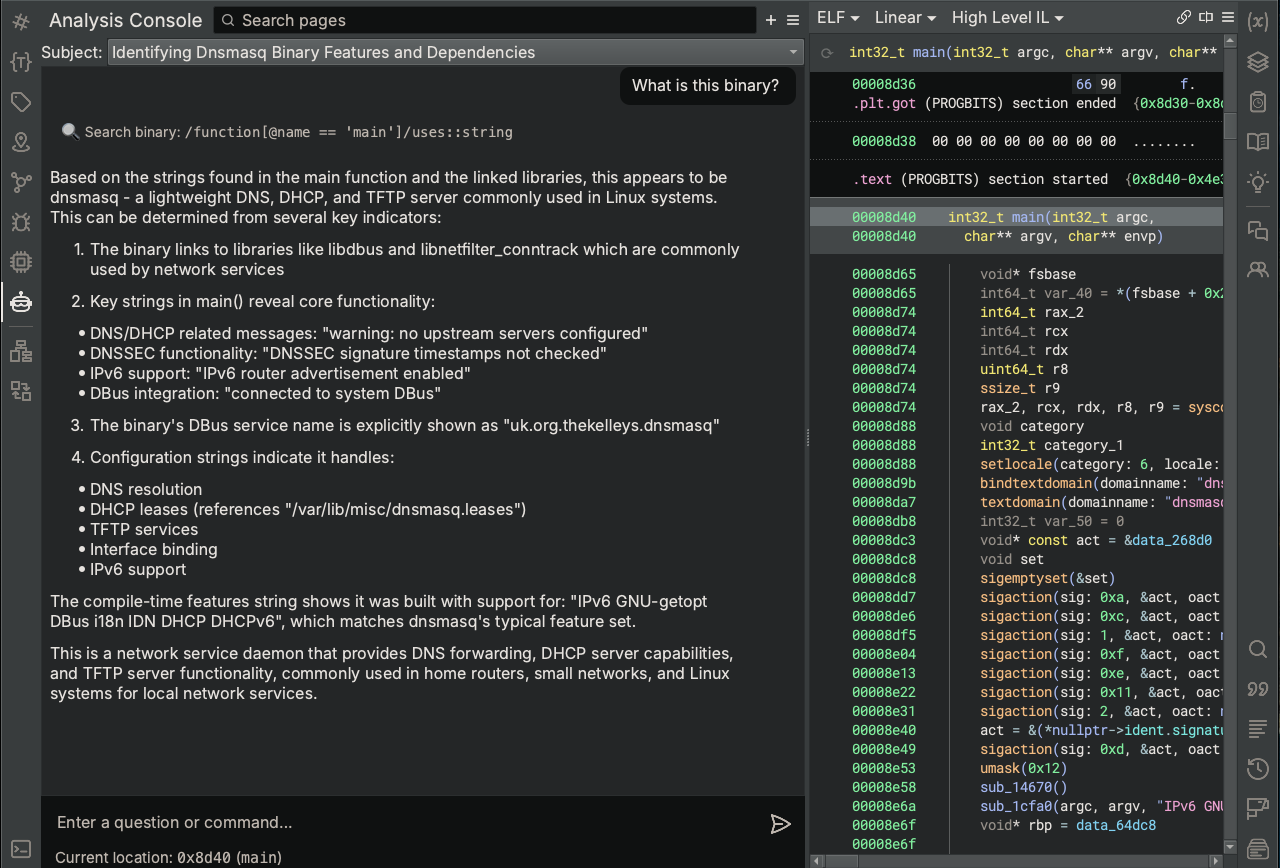
Task: Click the data_268d0 reference
Action: pyautogui.click(x=1171, y=540)
